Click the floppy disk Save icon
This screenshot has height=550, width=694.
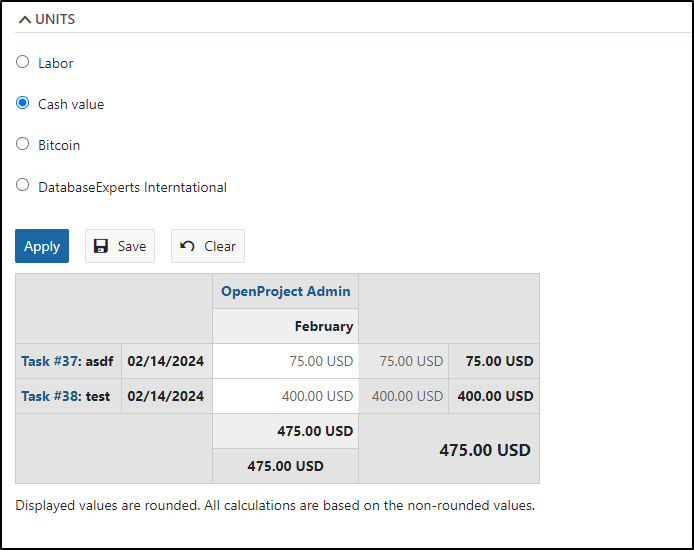pos(101,246)
